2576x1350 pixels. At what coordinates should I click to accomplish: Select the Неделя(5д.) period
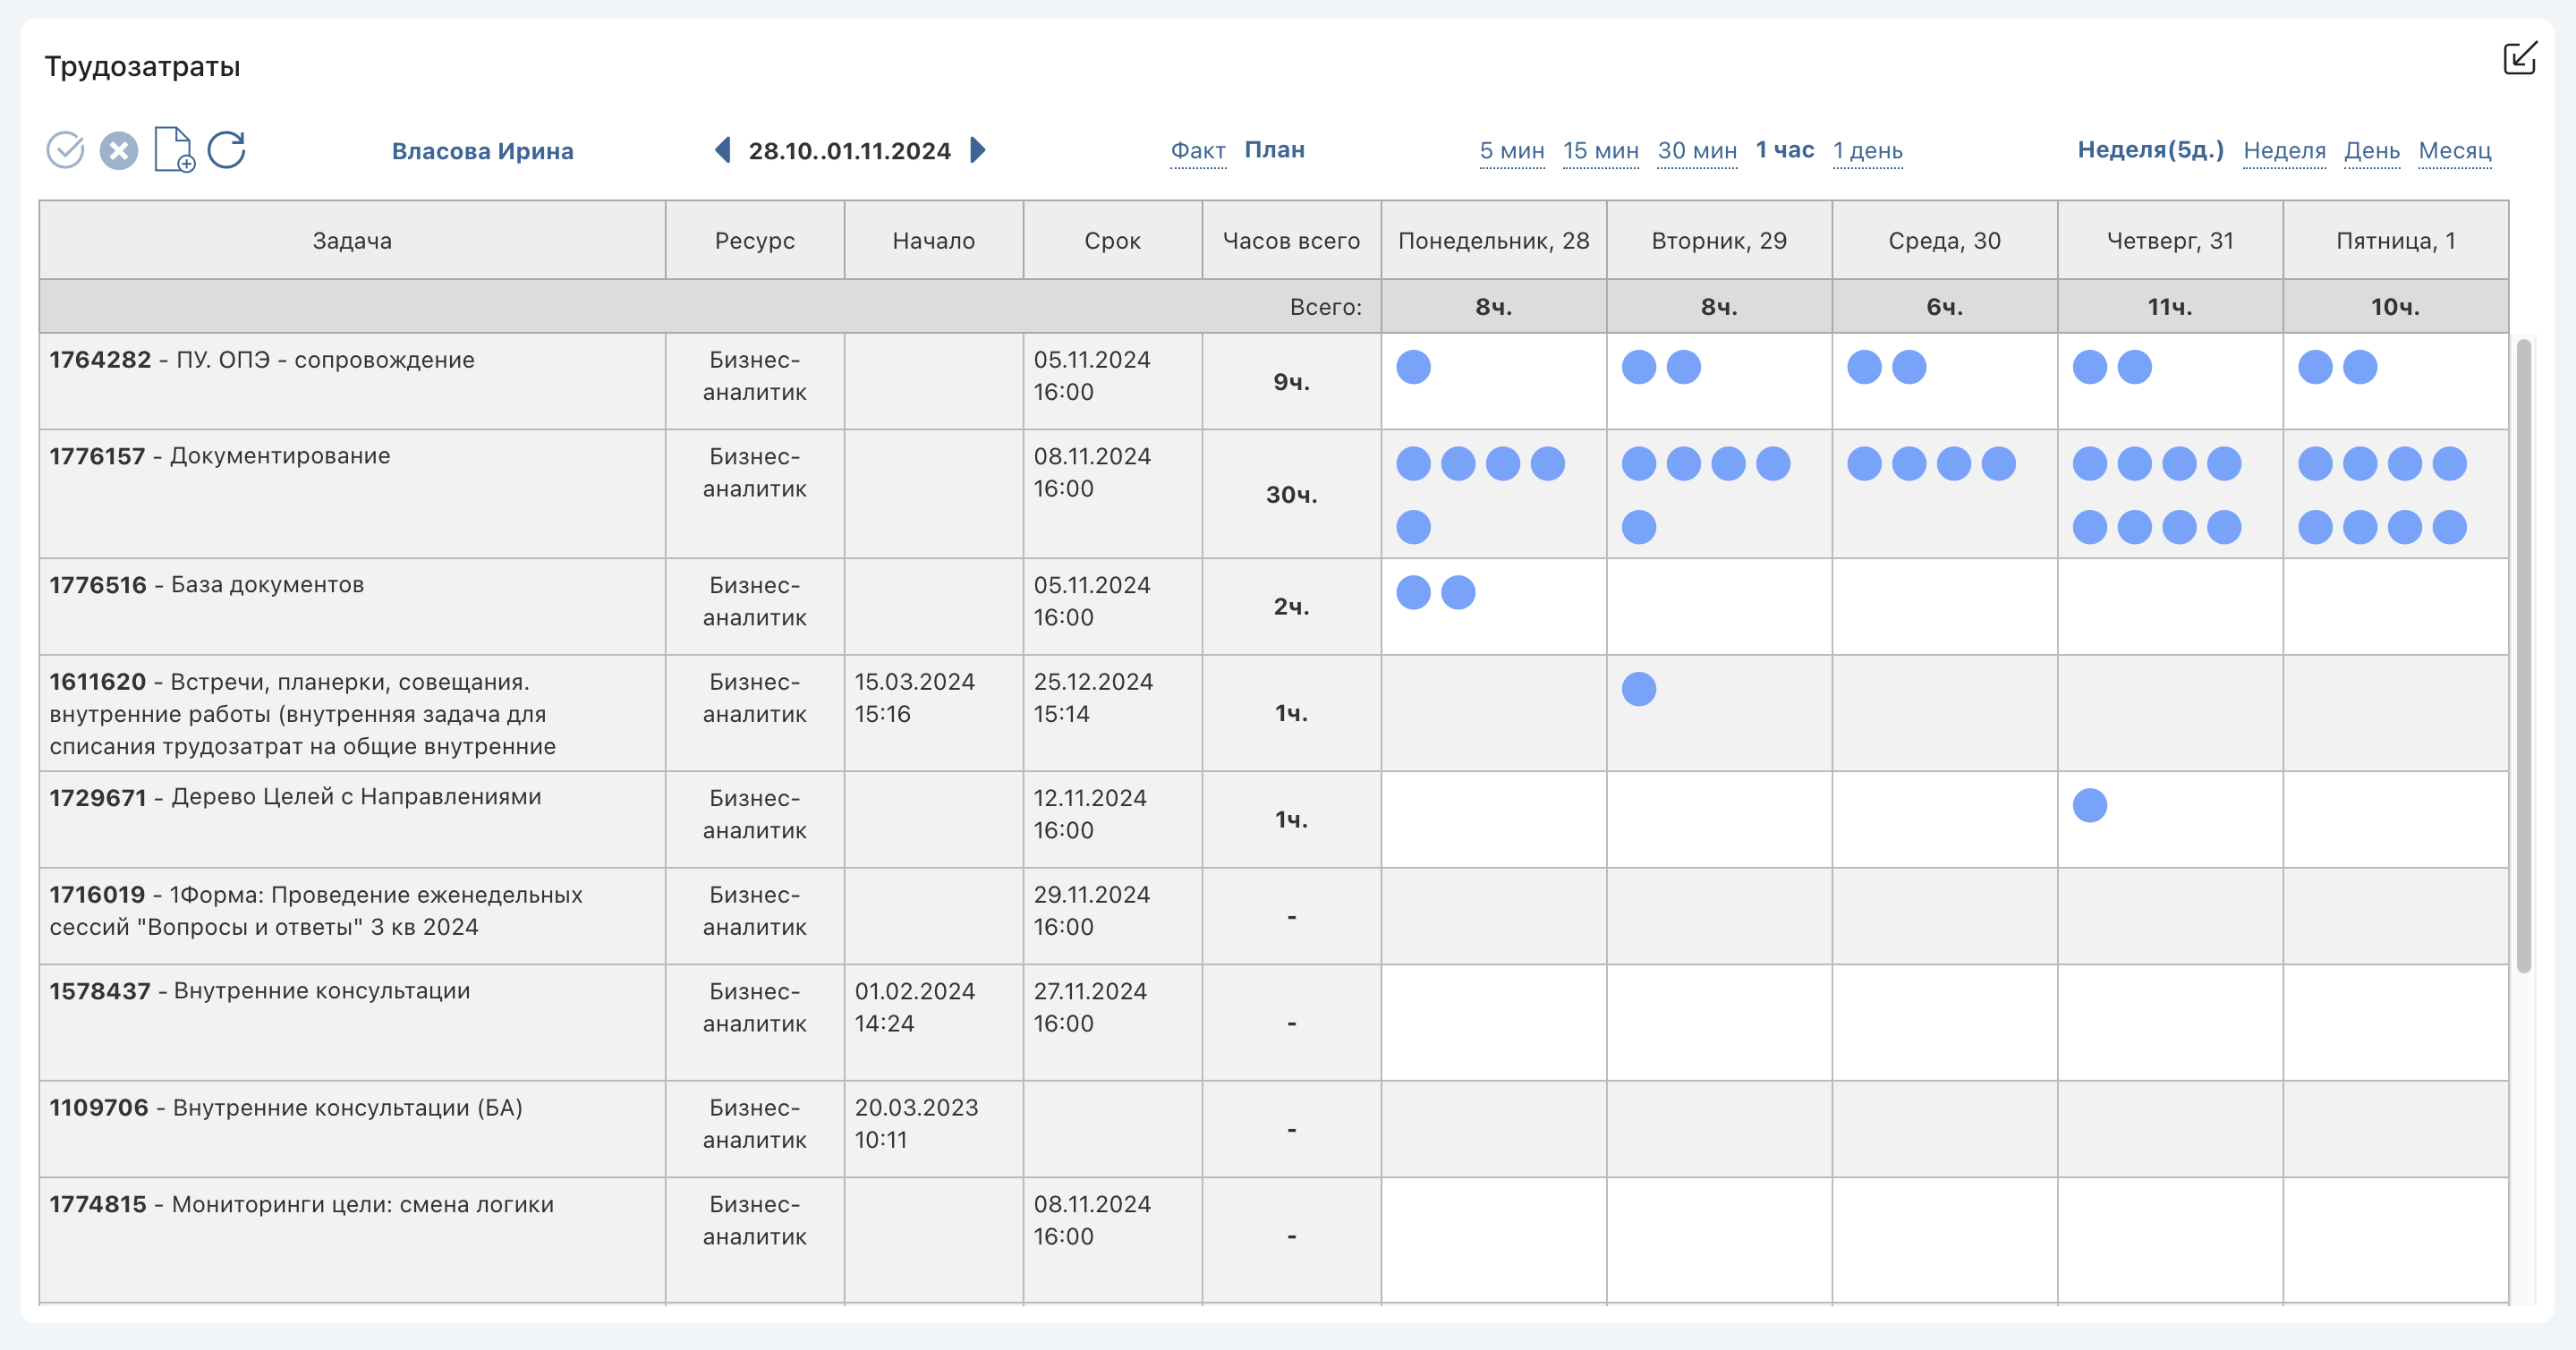pyautogui.click(x=2151, y=150)
